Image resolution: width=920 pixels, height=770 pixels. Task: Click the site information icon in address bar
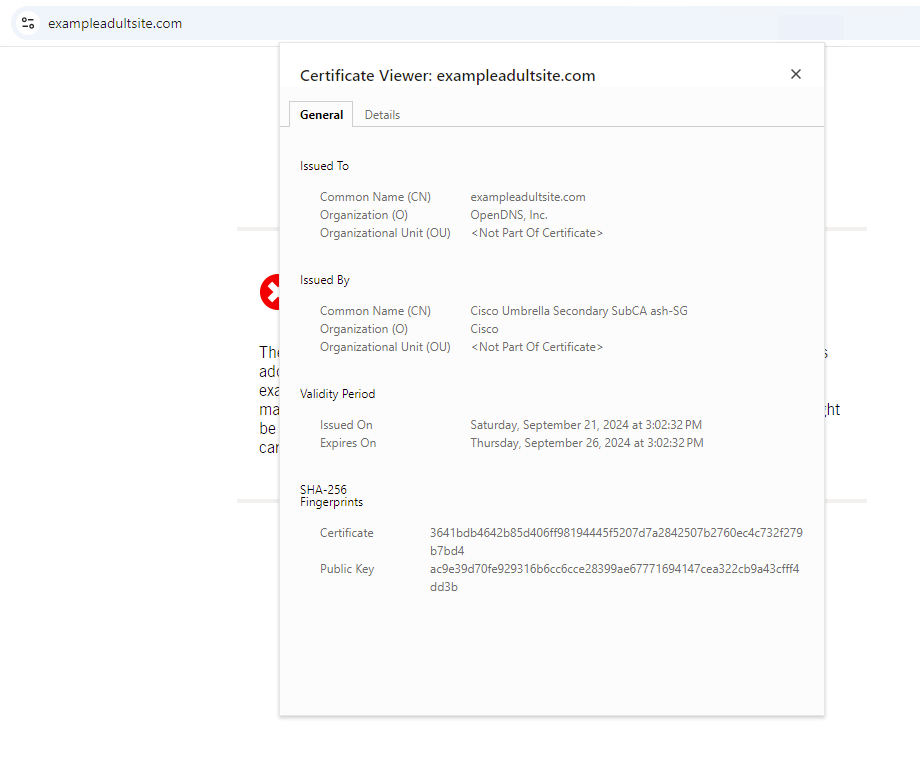[x=28, y=23]
